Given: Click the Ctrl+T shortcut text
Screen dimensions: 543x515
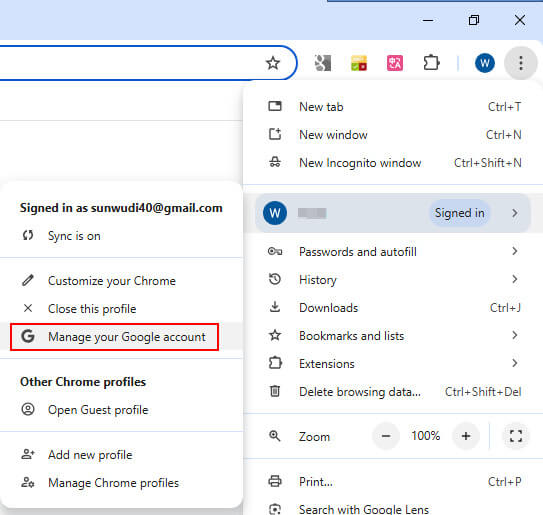Looking at the screenshot, I should (x=505, y=107).
